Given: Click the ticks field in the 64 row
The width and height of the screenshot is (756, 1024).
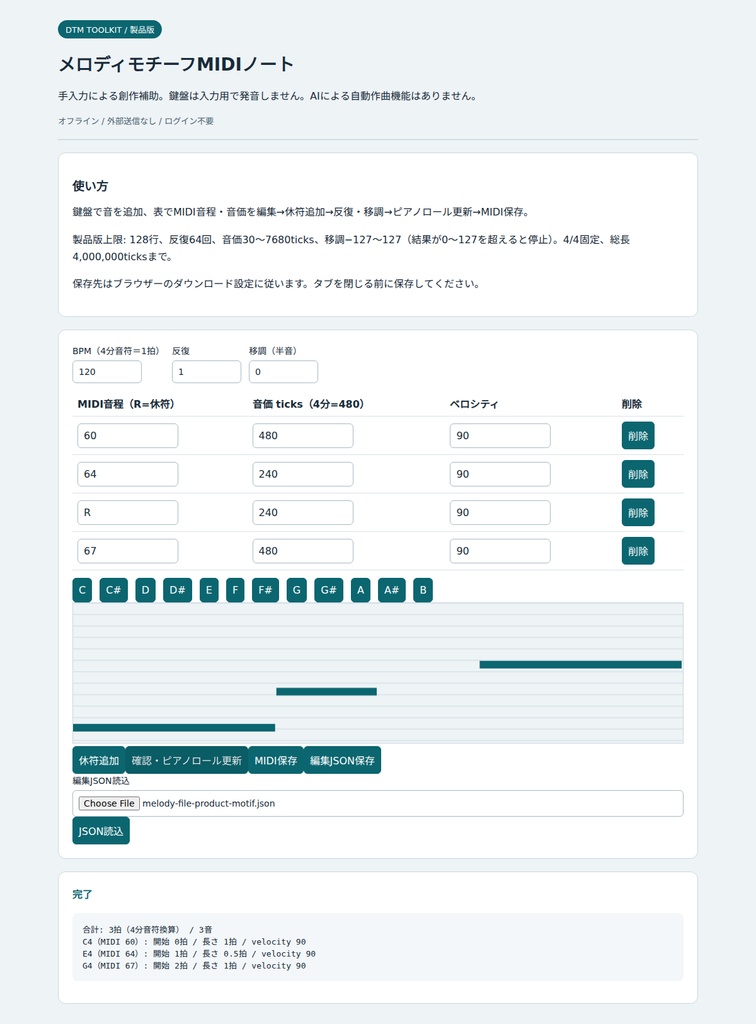Looking at the screenshot, I should click(x=303, y=474).
